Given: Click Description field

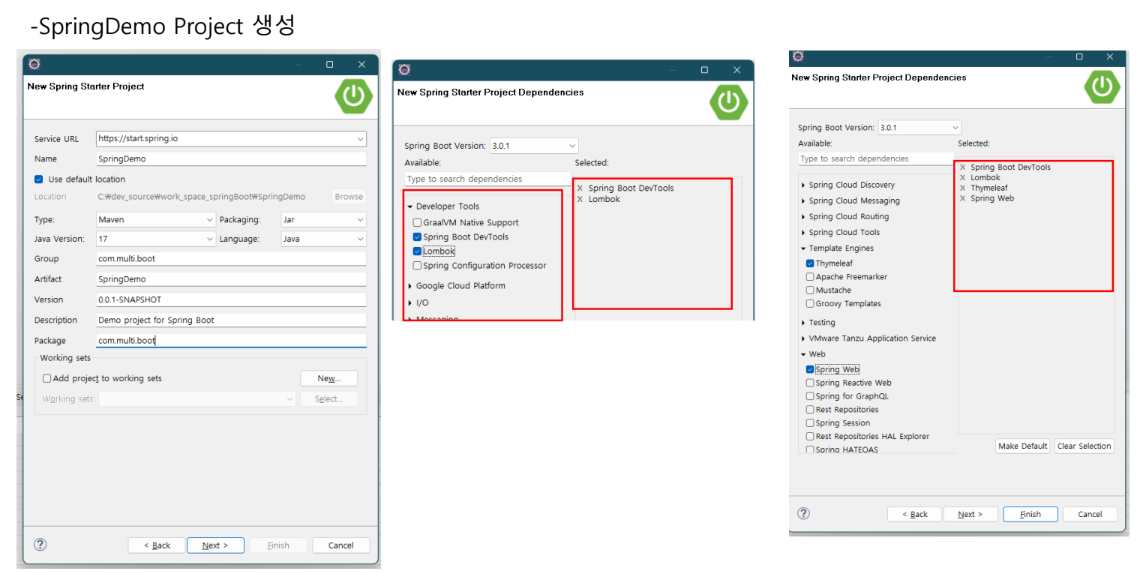Looking at the screenshot, I should 232,320.
